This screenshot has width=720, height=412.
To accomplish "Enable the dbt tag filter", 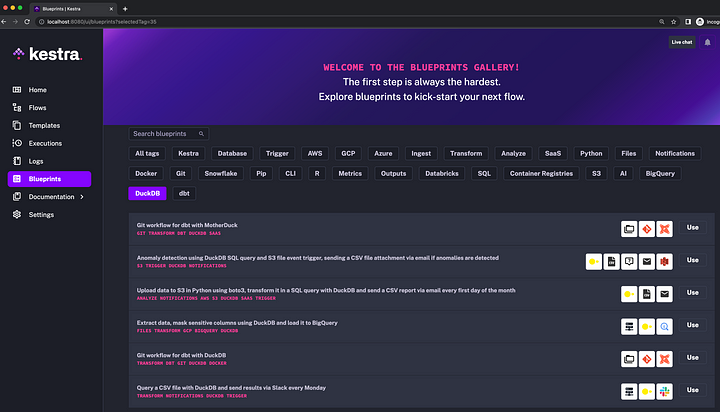I will click(x=185, y=193).
